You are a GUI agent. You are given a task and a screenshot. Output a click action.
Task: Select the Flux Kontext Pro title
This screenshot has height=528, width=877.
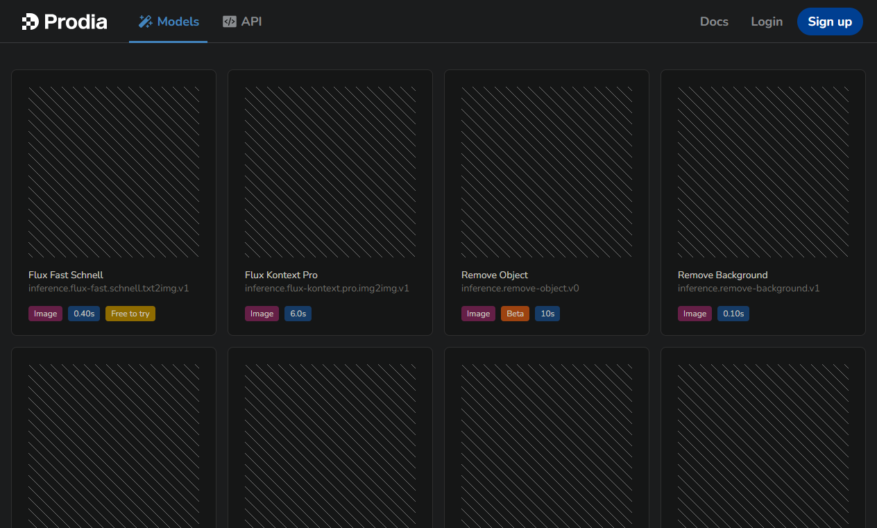click(x=281, y=275)
